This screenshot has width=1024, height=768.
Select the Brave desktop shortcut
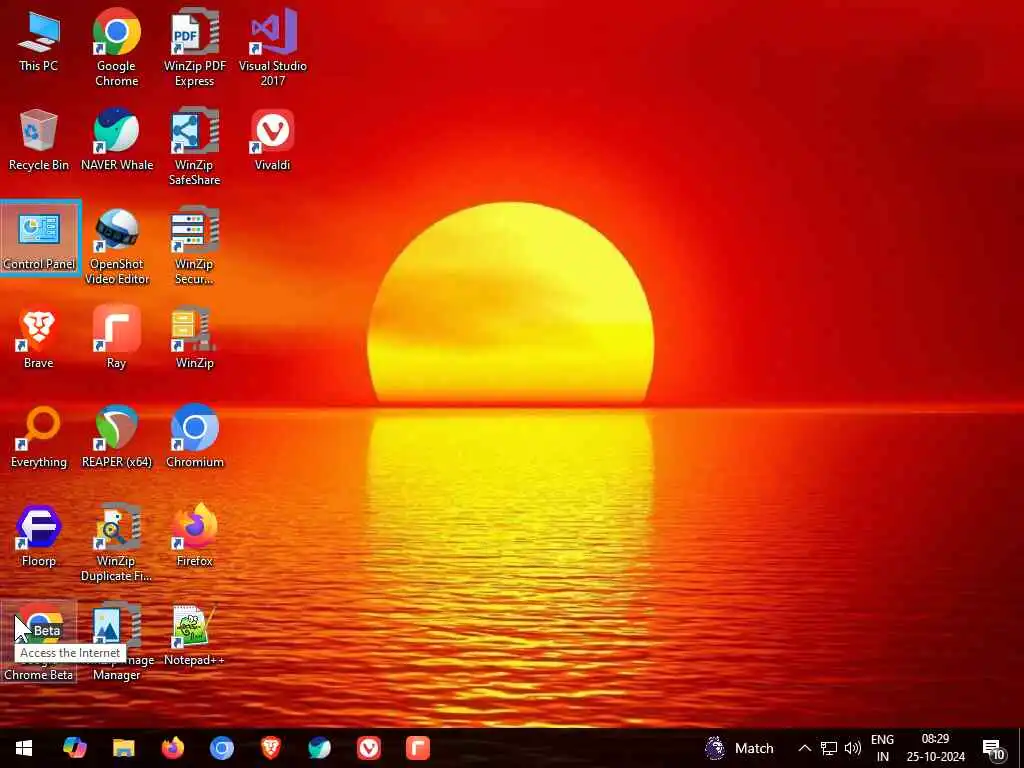pos(39,338)
